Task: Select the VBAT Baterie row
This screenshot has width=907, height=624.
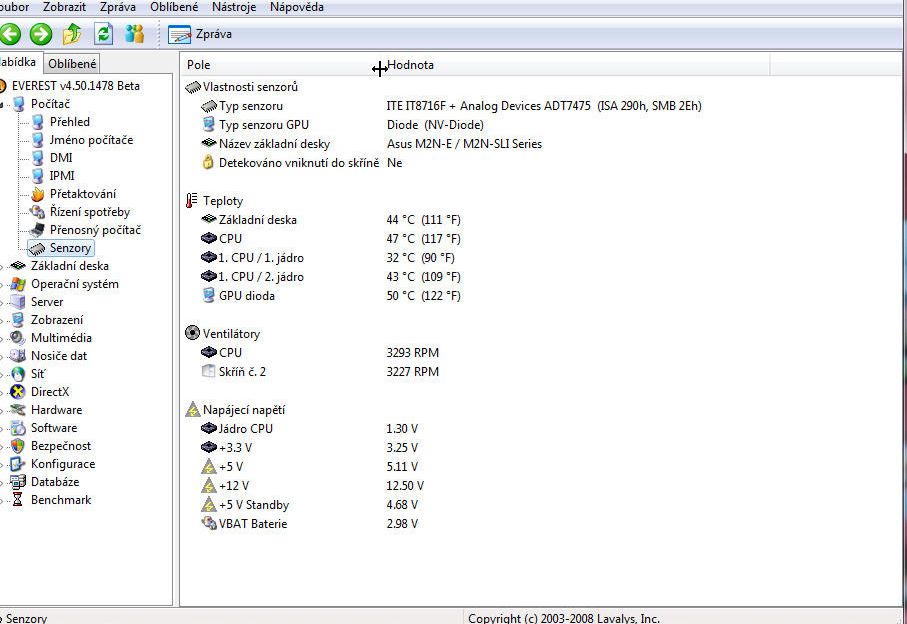Action: click(x=309, y=523)
